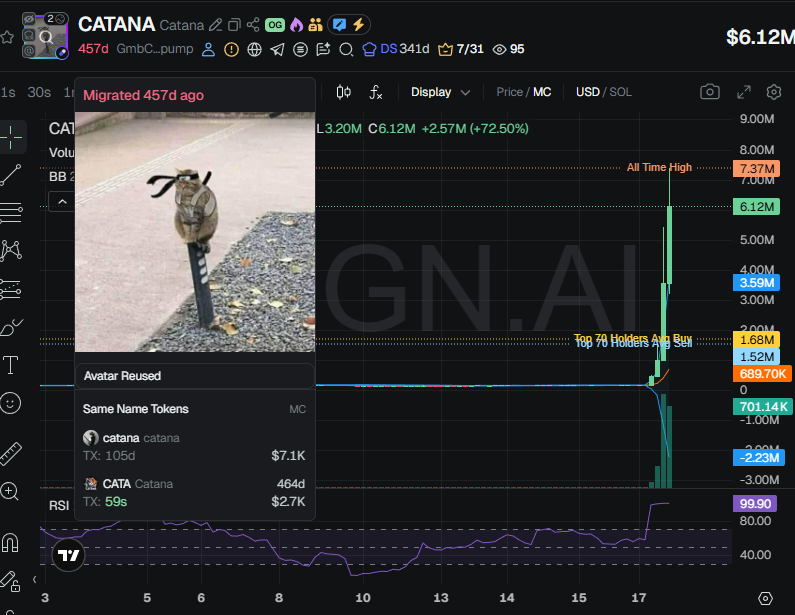795x615 pixels.
Task: Click the purple RSI 99.90 value label
Action: coord(754,503)
